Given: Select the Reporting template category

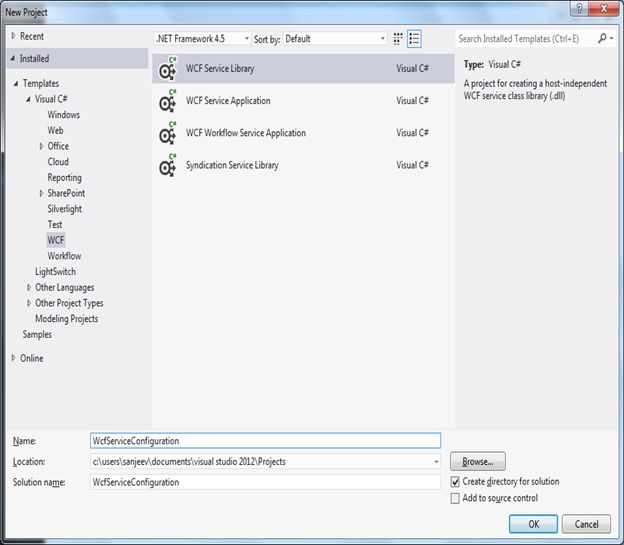Looking at the screenshot, I should [x=64, y=178].
